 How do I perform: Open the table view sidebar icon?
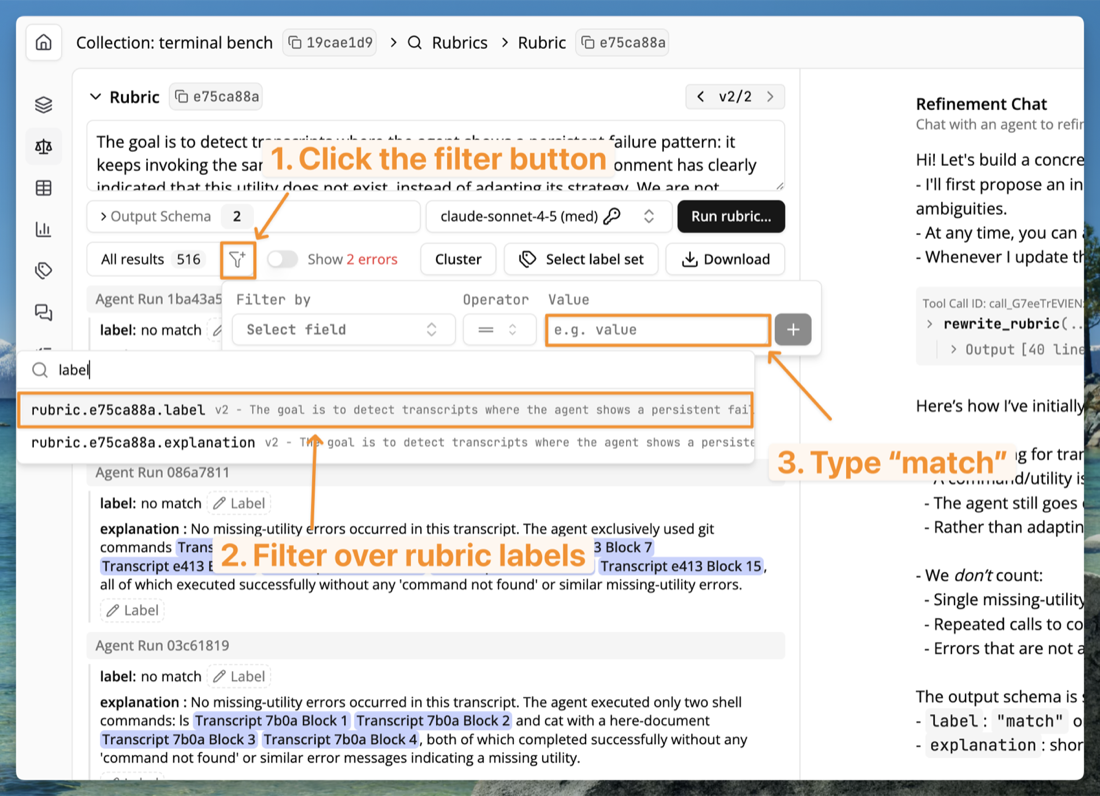pos(43,187)
